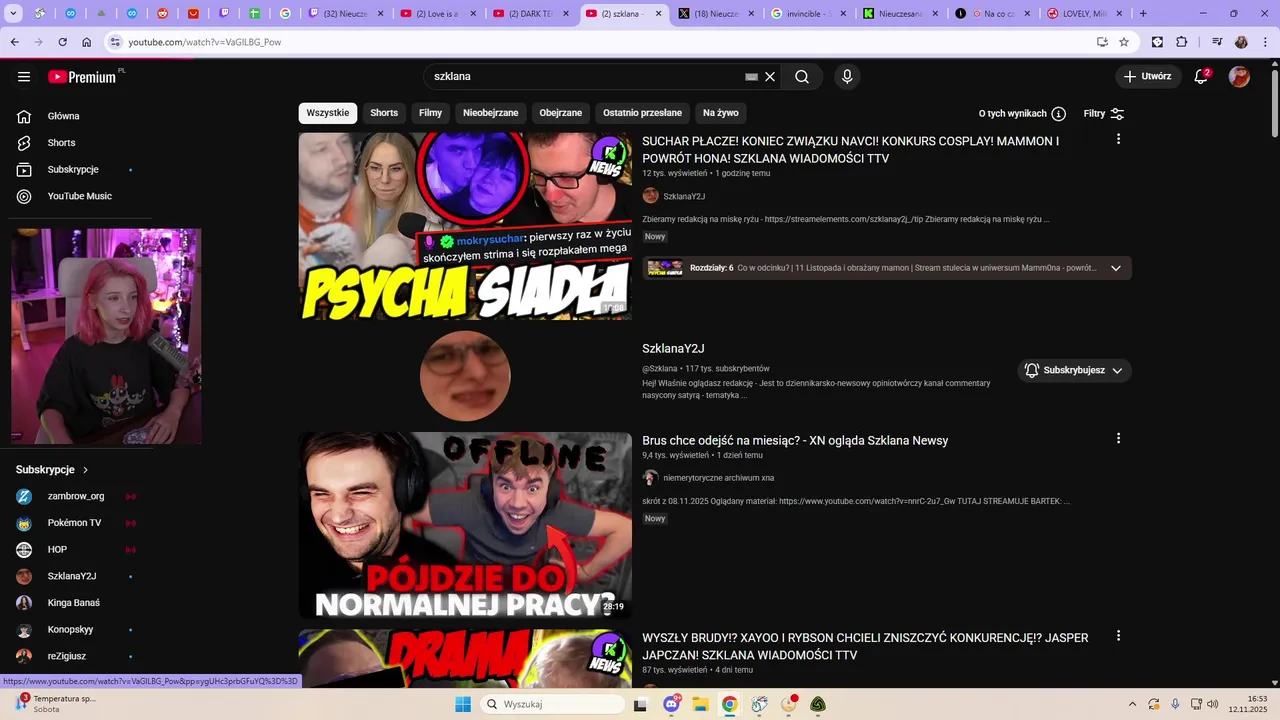
Task: Run search with the magnifier button
Action: click(x=802, y=77)
